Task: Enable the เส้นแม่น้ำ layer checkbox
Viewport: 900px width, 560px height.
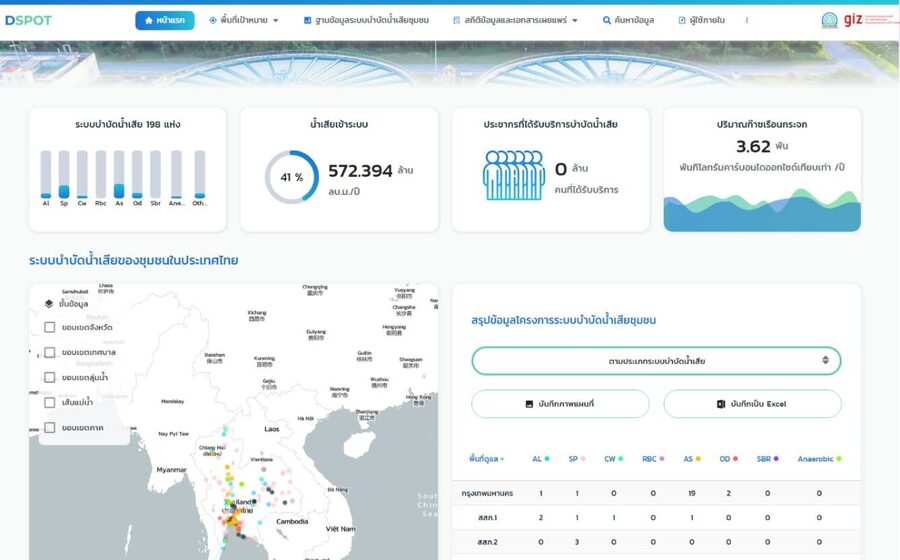Action: click(x=50, y=403)
